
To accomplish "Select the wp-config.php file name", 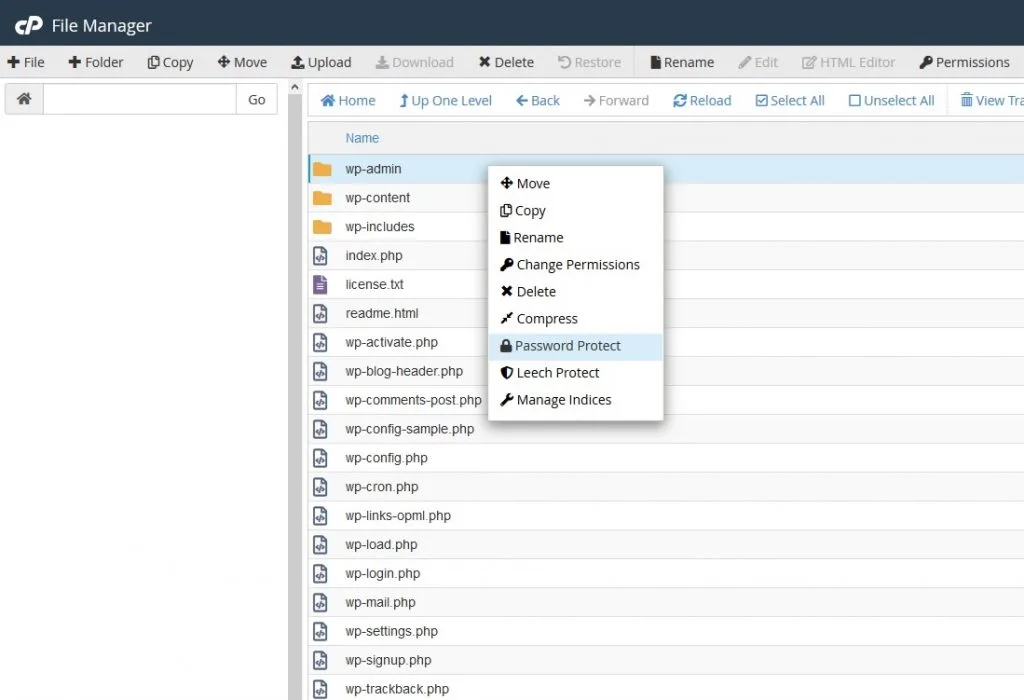I will coord(387,458).
